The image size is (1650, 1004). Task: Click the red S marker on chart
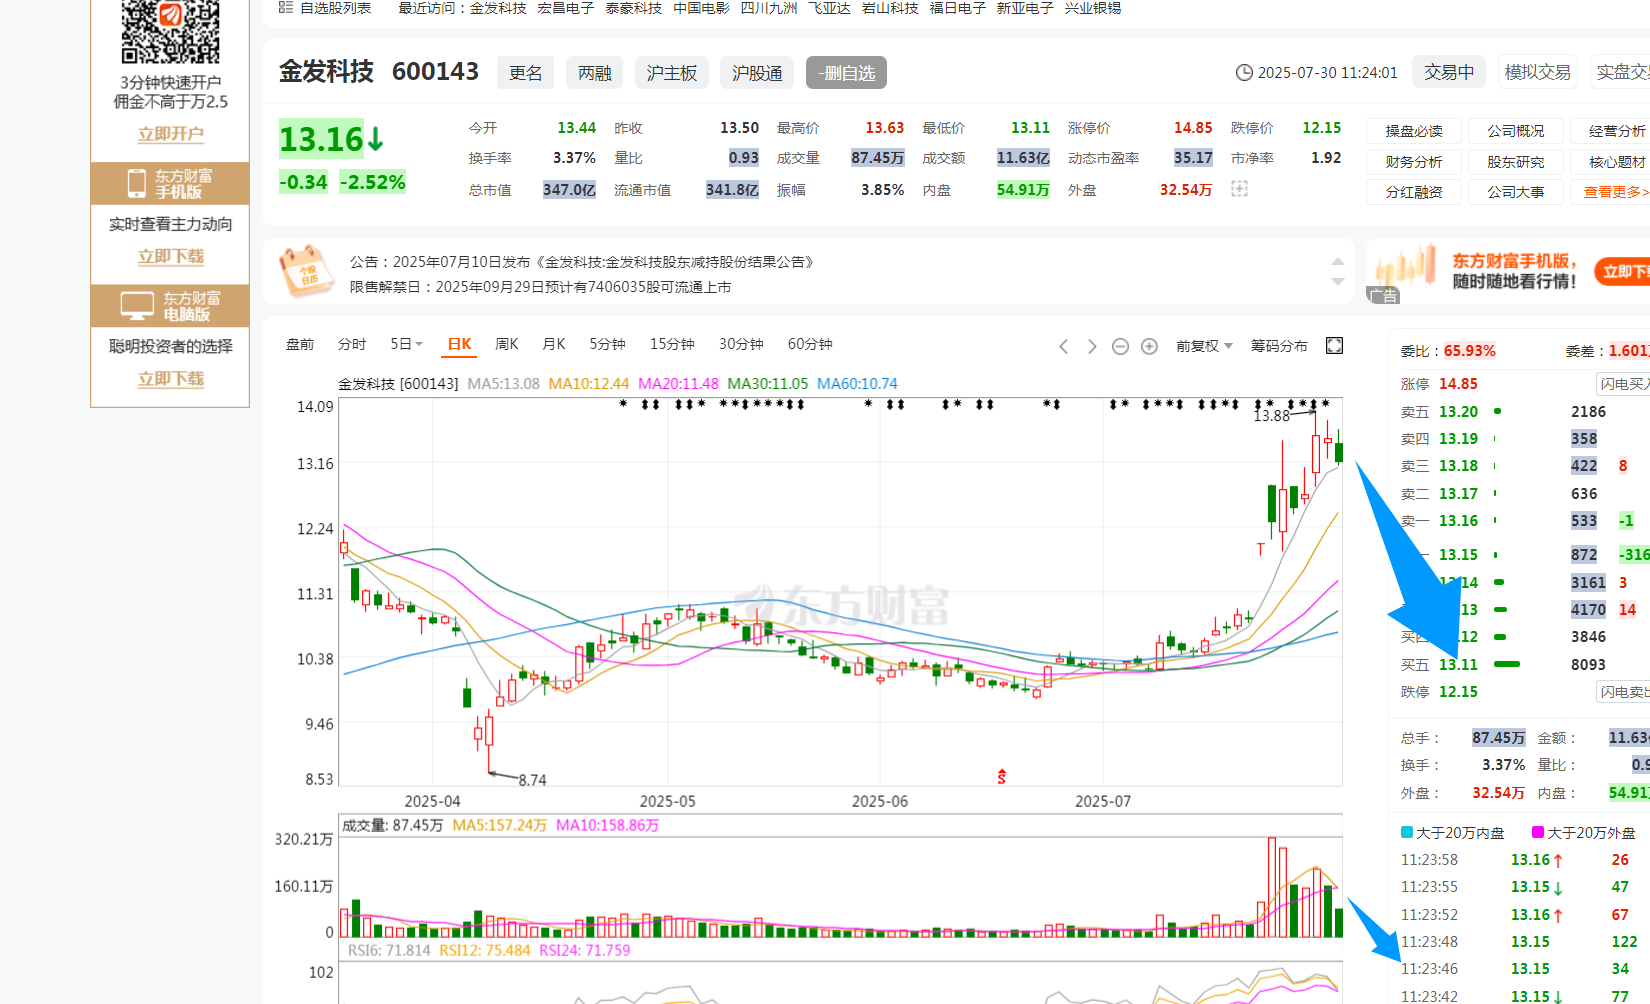coord(1002,777)
